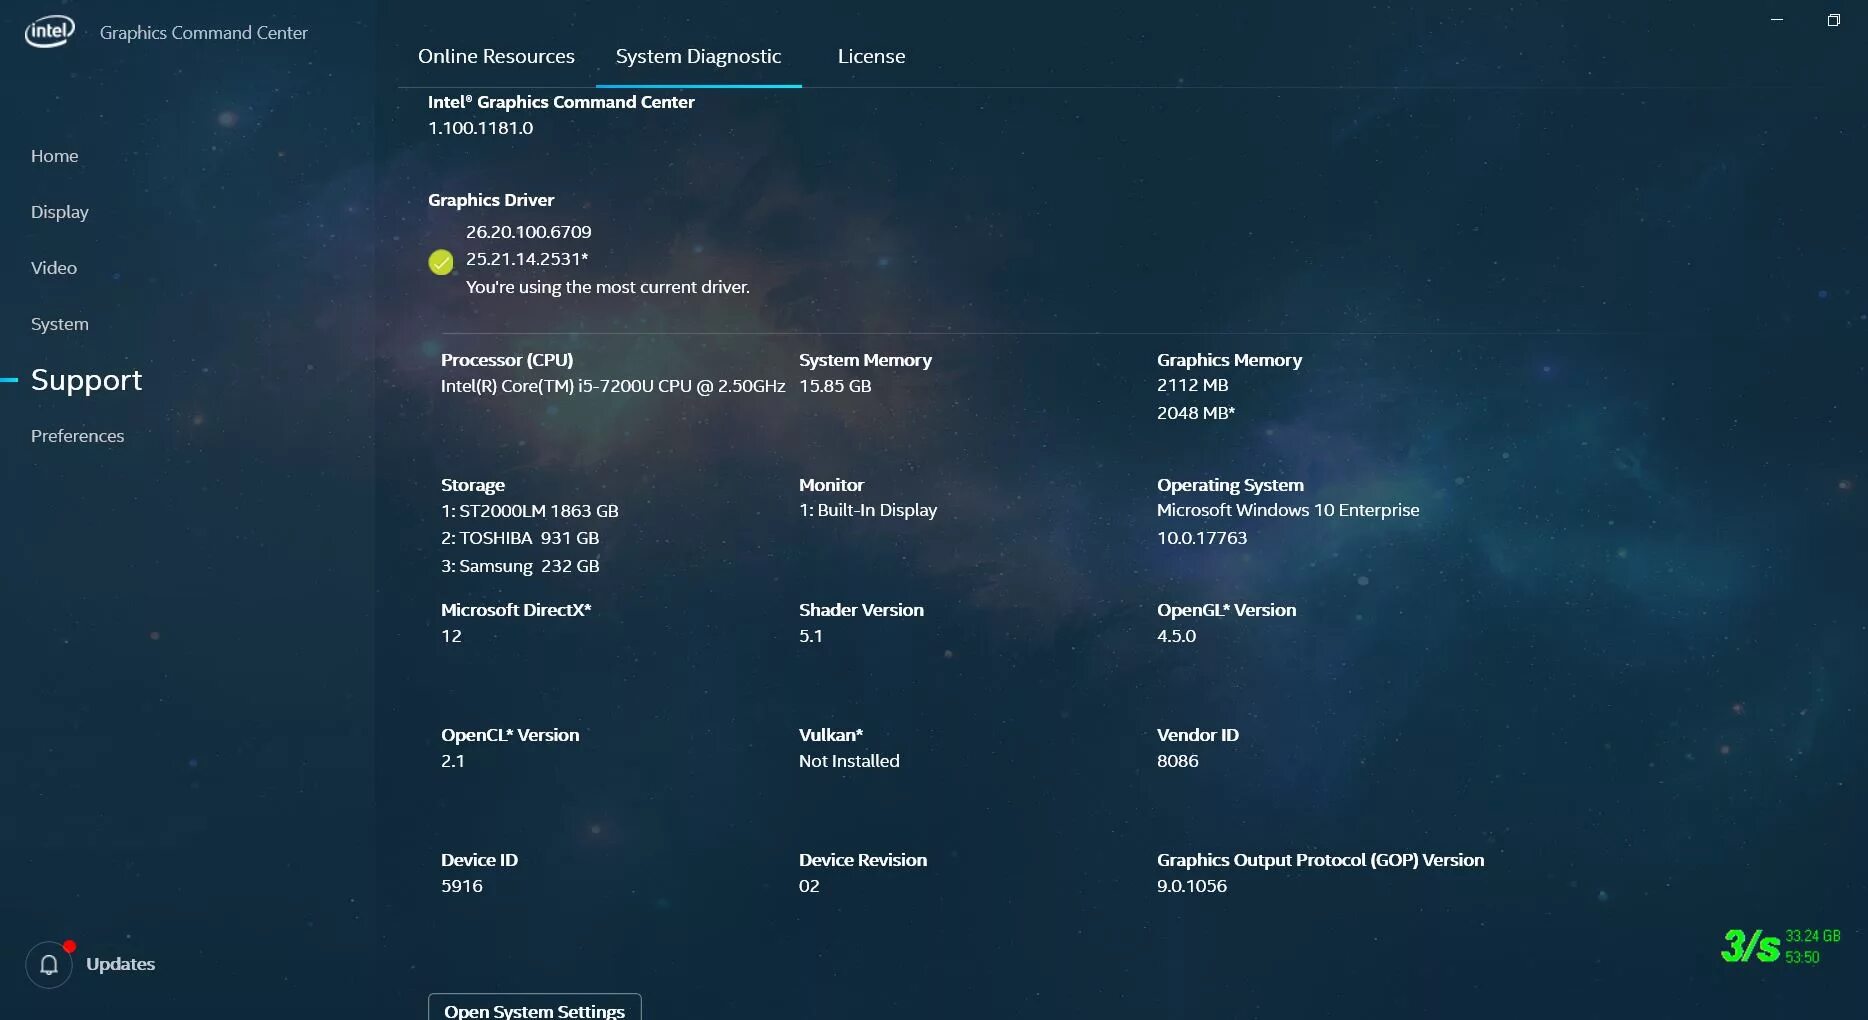Click Graphics Command Center title text
1868x1020 pixels.
tap(204, 32)
